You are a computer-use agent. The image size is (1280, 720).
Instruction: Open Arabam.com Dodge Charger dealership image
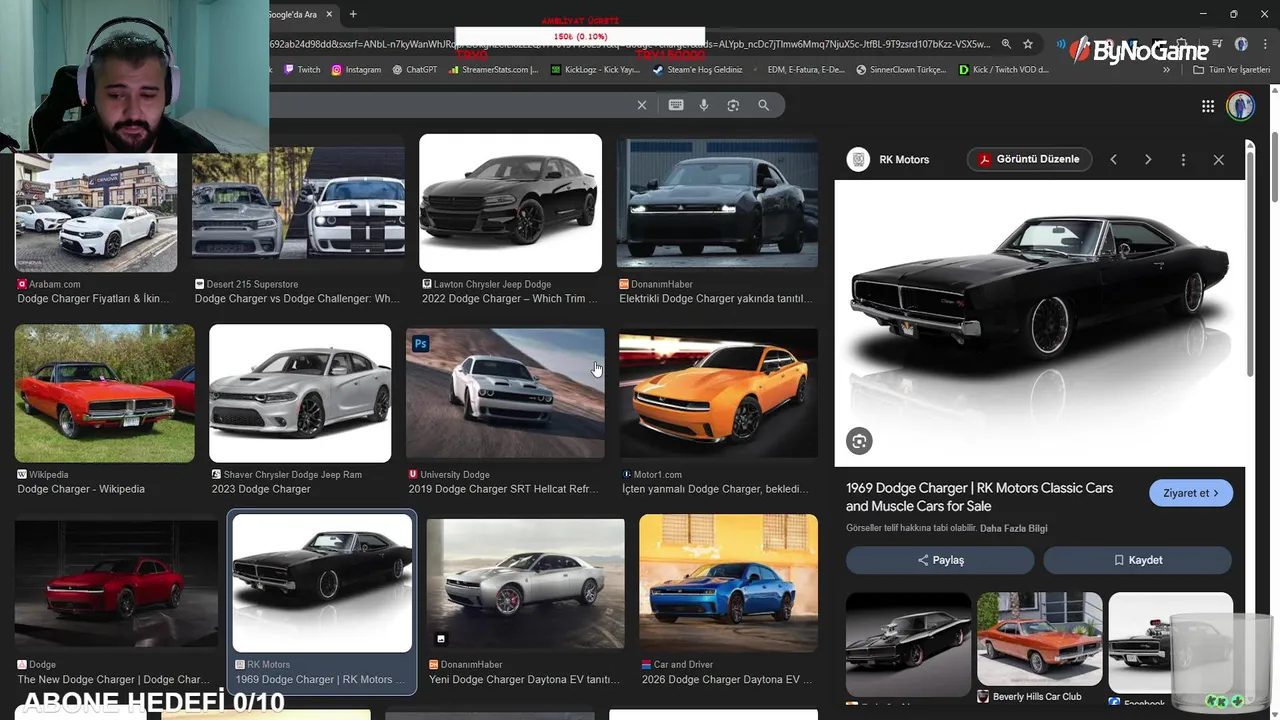(x=96, y=212)
